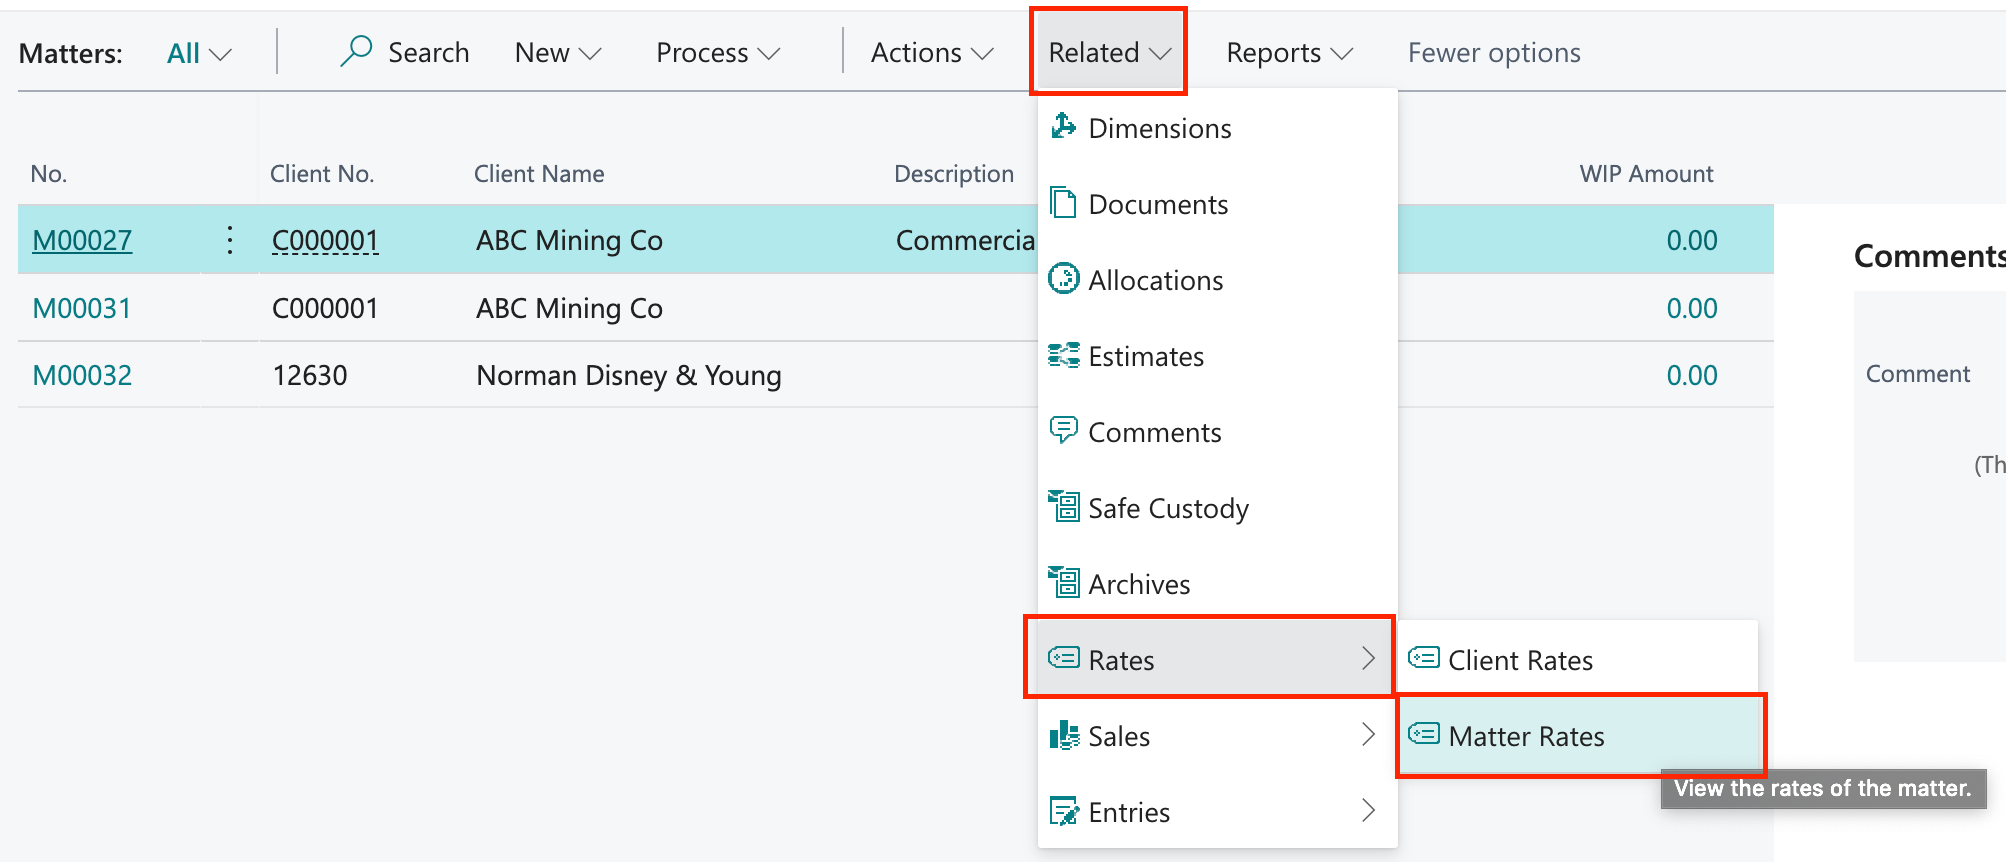The height and width of the screenshot is (862, 2006).
Task: Expand the New menu
Action: (x=558, y=53)
